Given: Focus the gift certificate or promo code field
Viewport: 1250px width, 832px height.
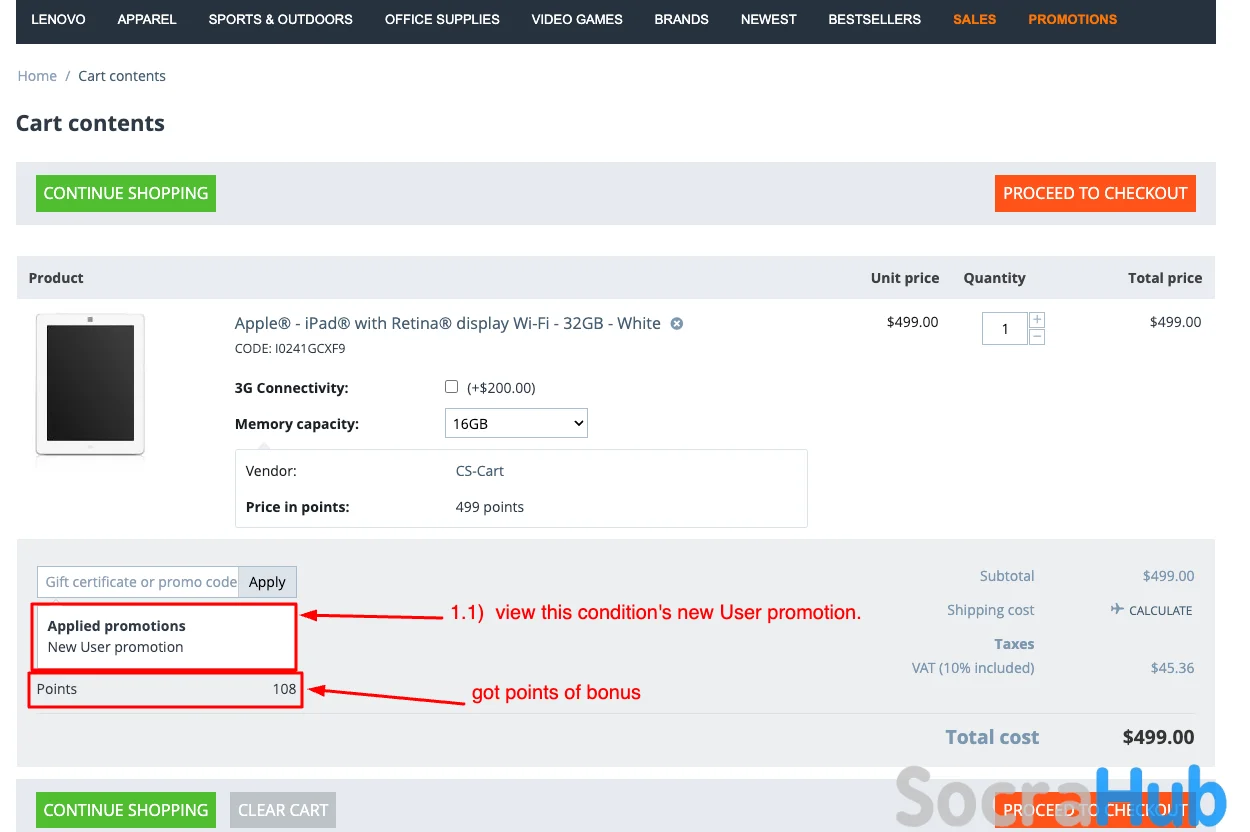Looking at the screenshot, I should click(x=138, y=582).
